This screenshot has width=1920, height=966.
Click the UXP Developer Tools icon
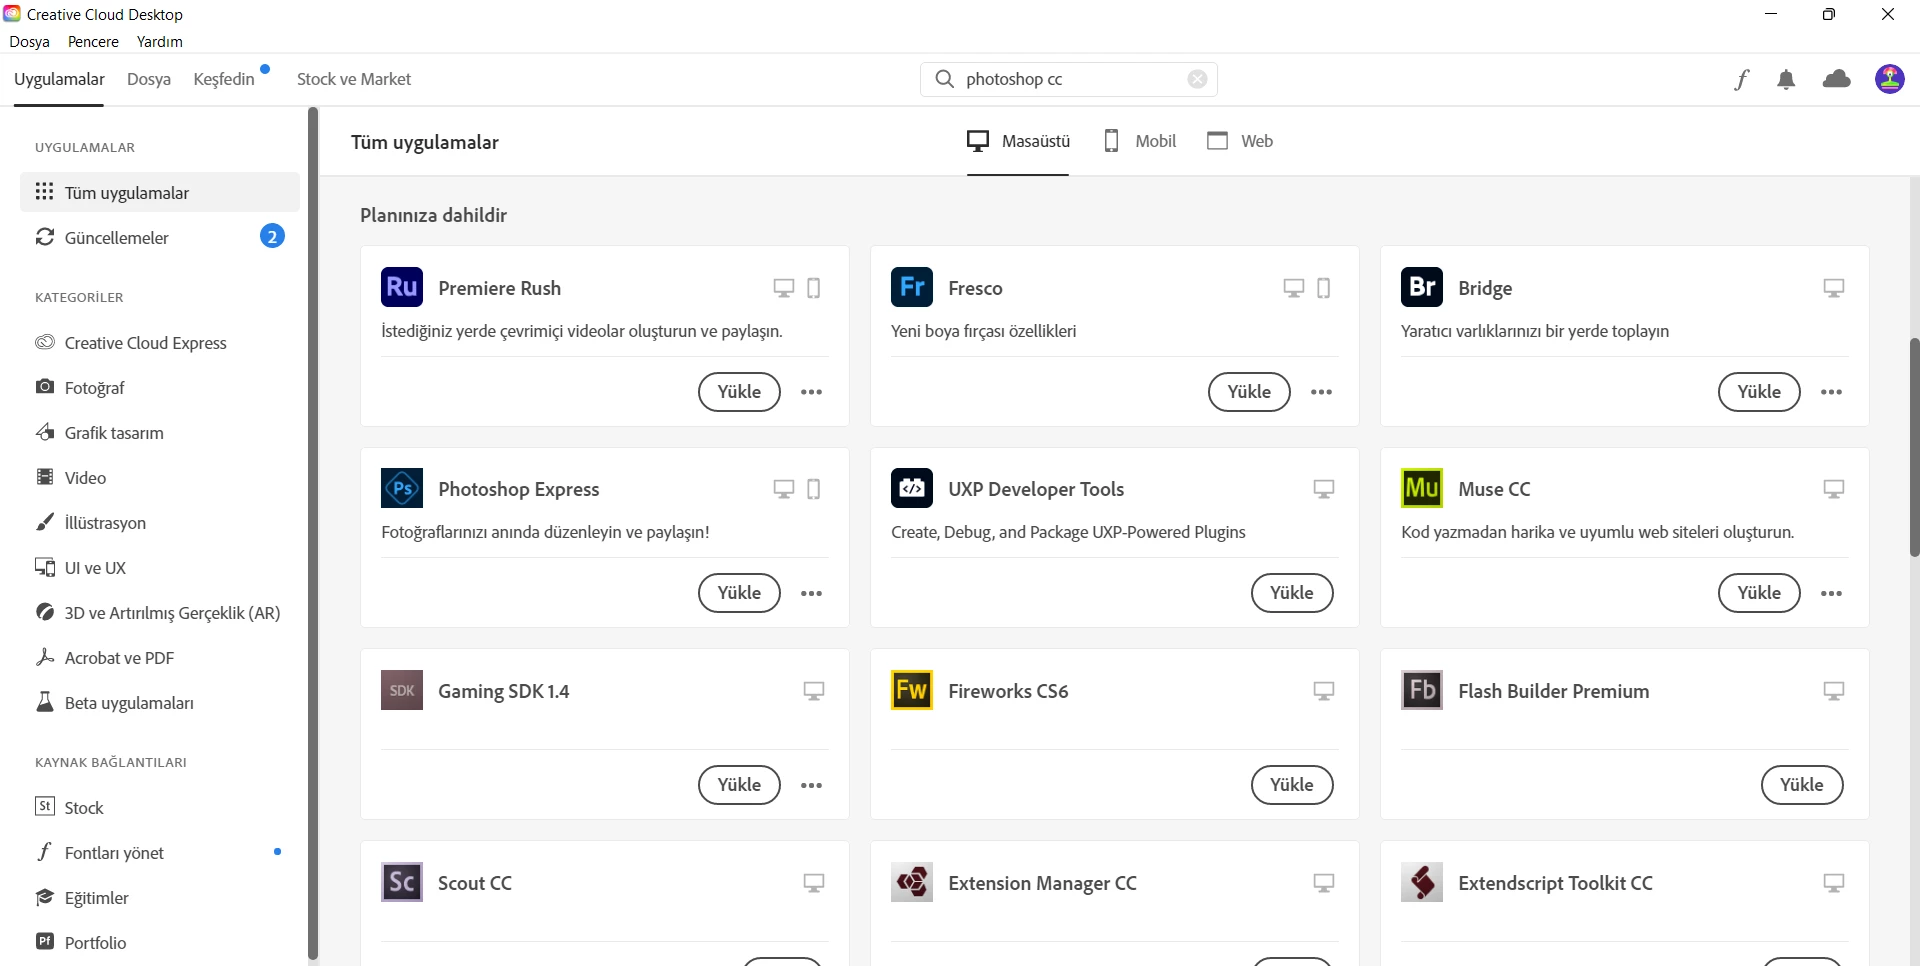912,488
